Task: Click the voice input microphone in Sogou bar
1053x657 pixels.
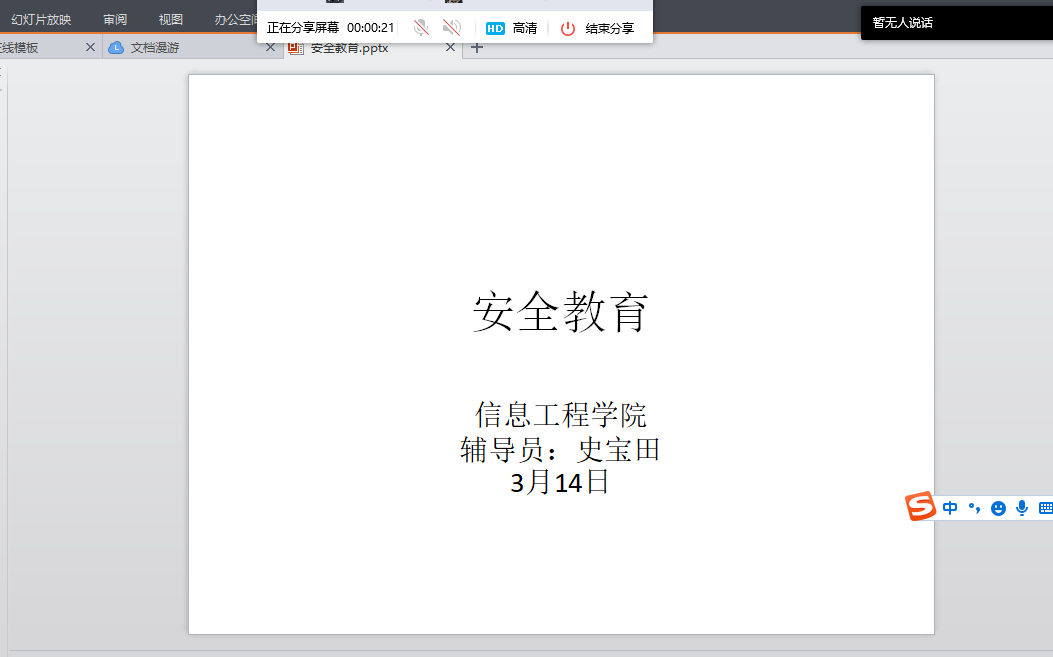Action: 1021,508
